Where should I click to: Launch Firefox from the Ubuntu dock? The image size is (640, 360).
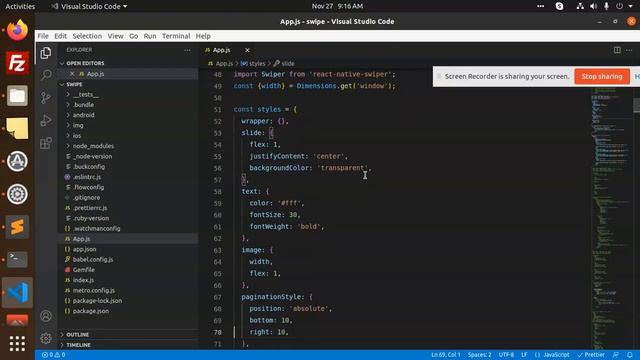pyautogui.click(x=17, y=30)
